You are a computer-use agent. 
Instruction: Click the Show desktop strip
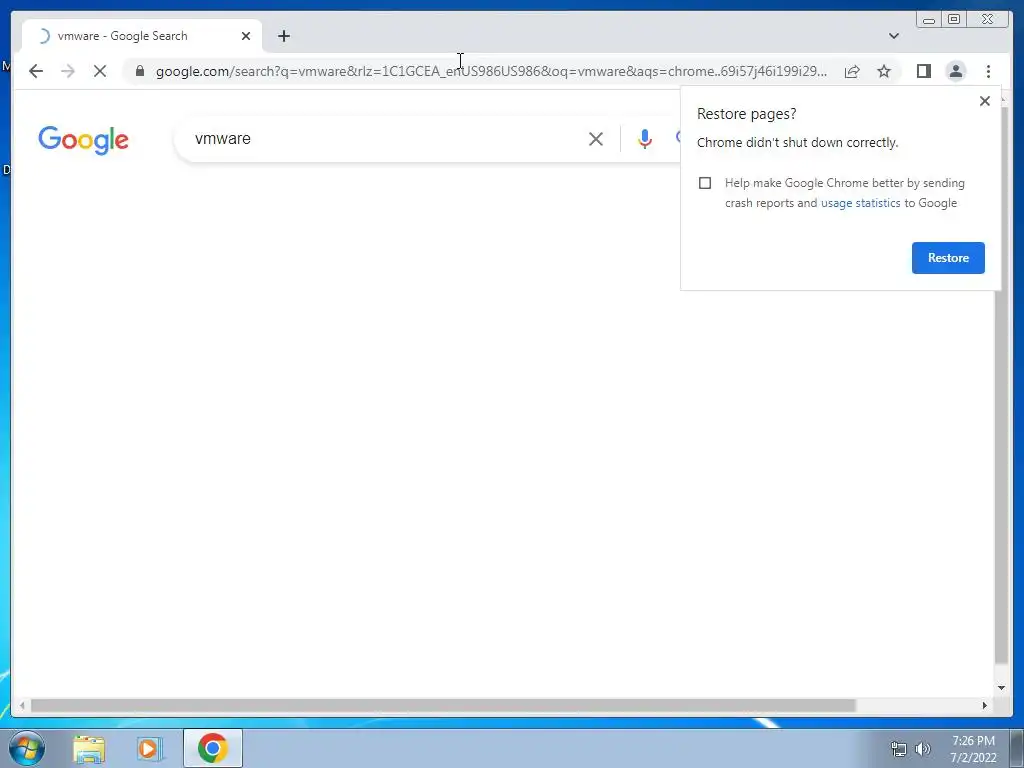1017,748
